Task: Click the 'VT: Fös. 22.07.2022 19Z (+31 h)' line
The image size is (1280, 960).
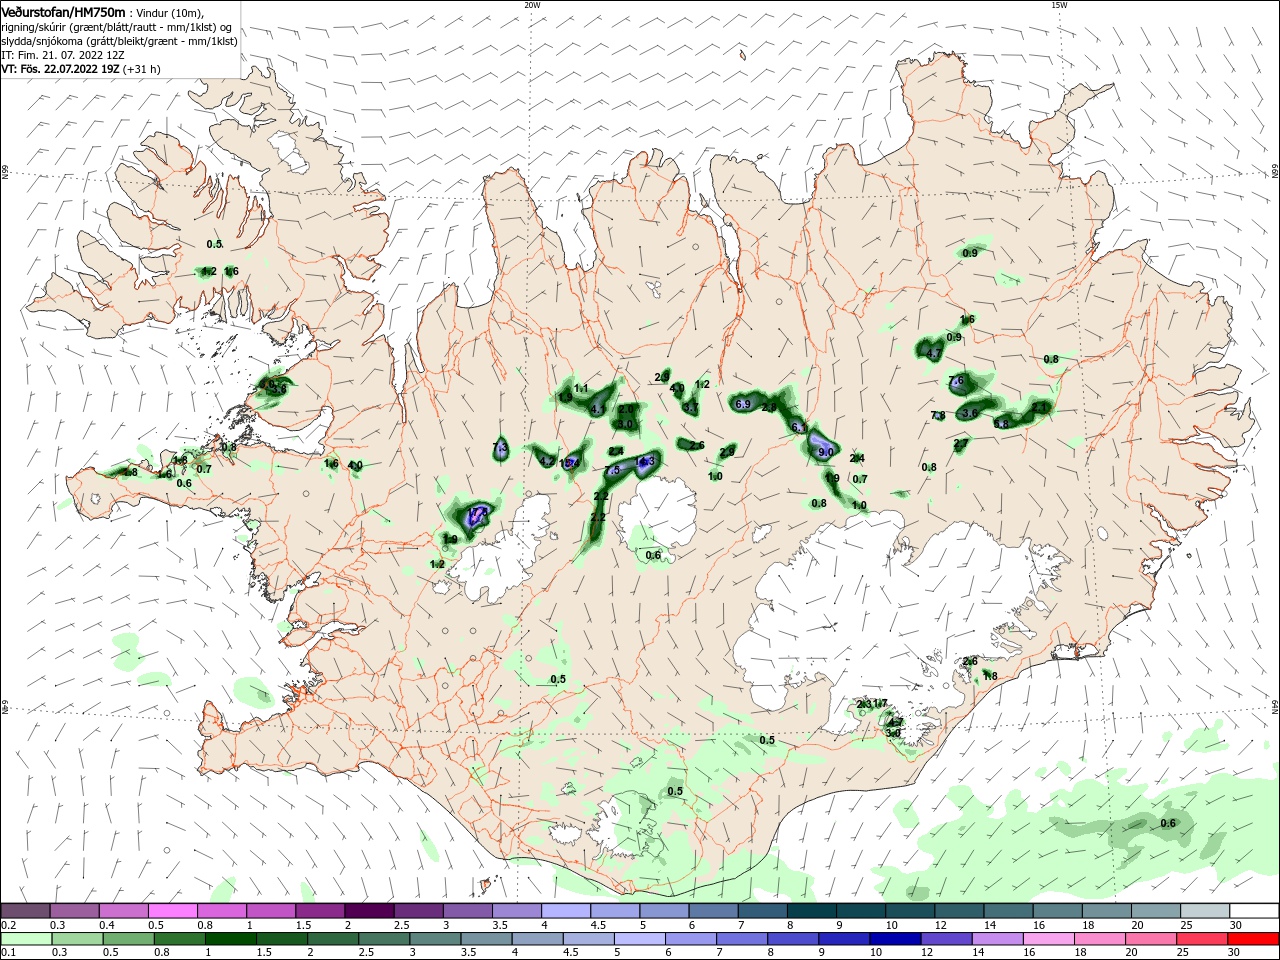Action: 80,69
